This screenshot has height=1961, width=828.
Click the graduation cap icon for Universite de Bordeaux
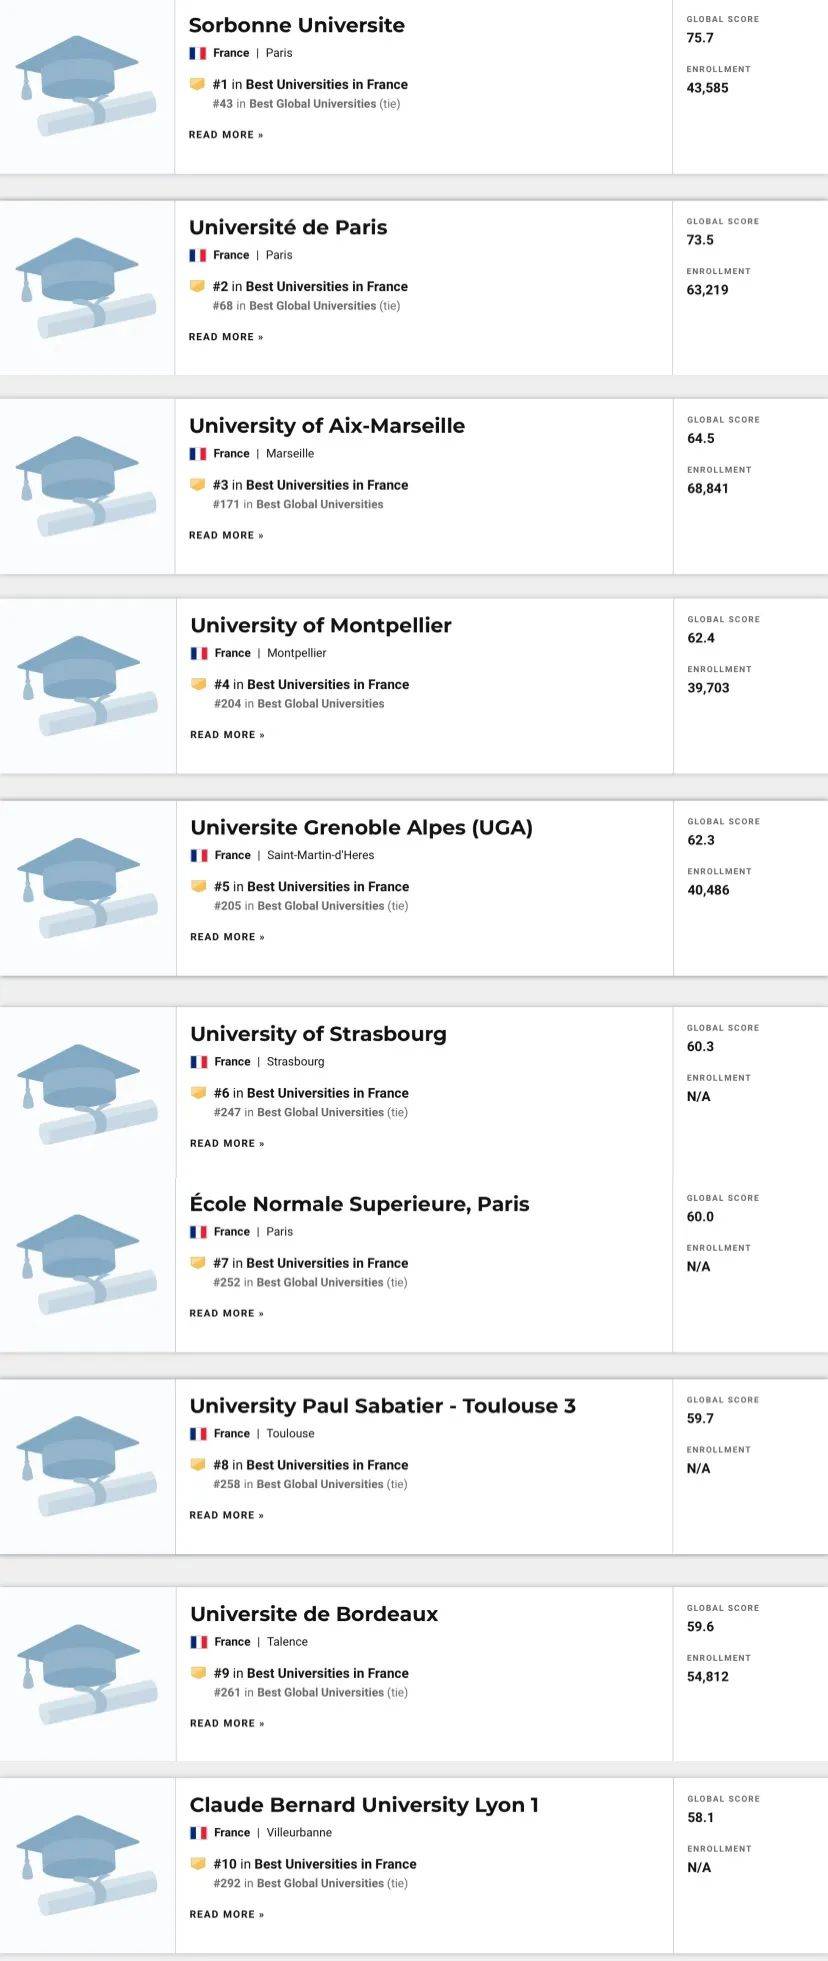tap(88, 1675)
